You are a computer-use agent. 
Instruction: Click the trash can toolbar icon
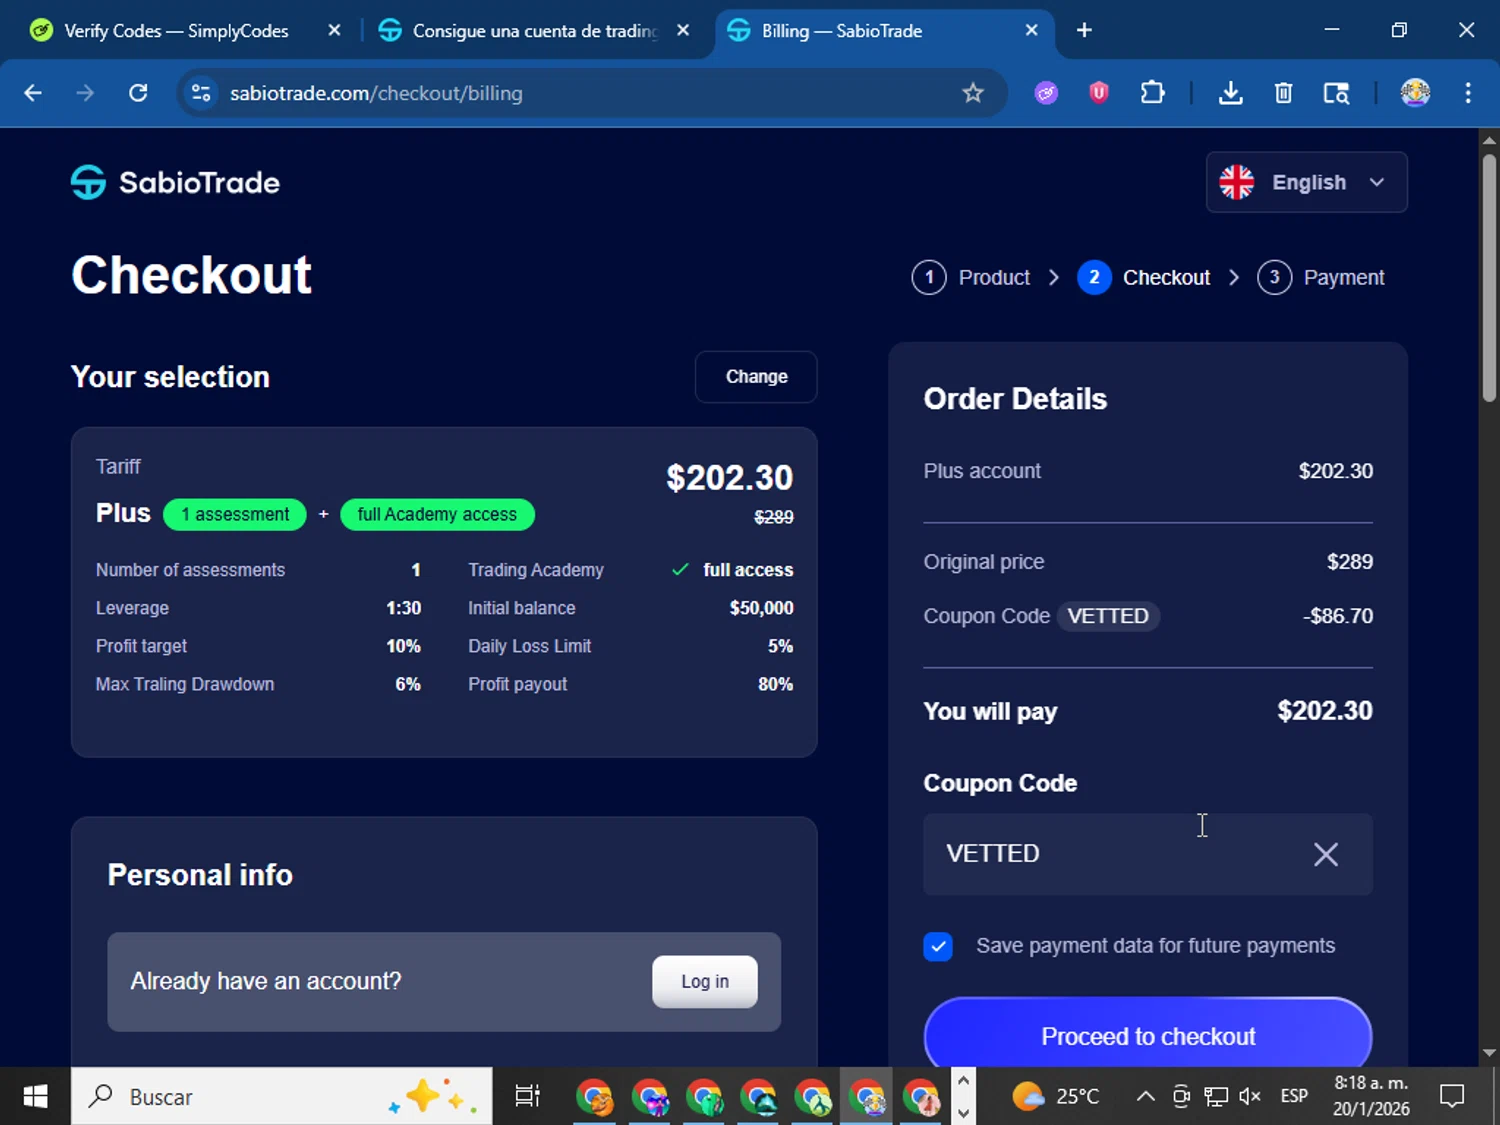tap(1283, 93)
